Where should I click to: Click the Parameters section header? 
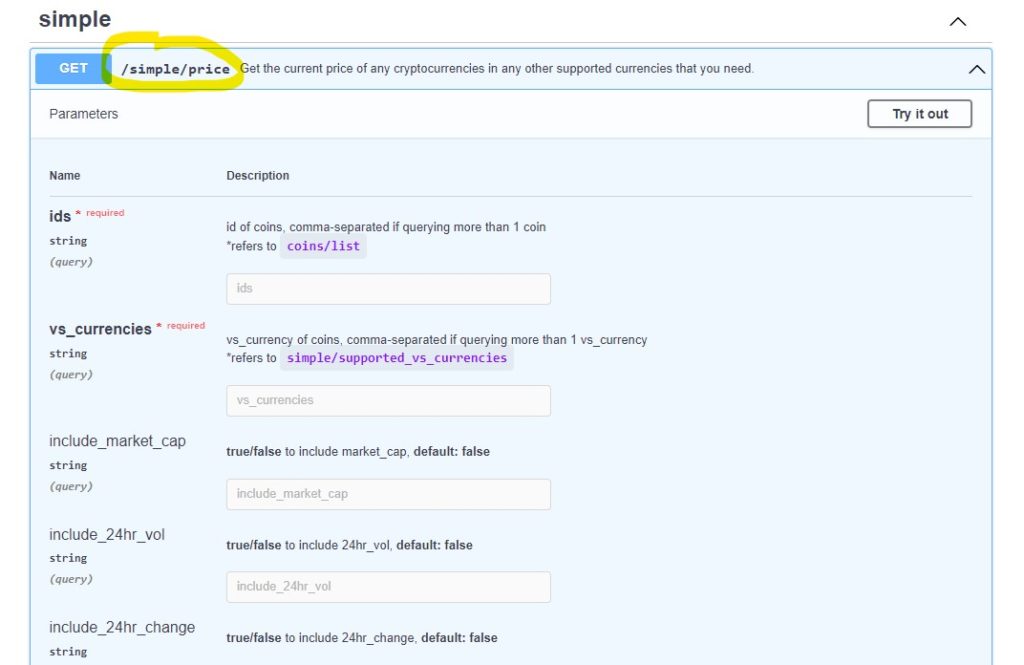tap(84, 114)
